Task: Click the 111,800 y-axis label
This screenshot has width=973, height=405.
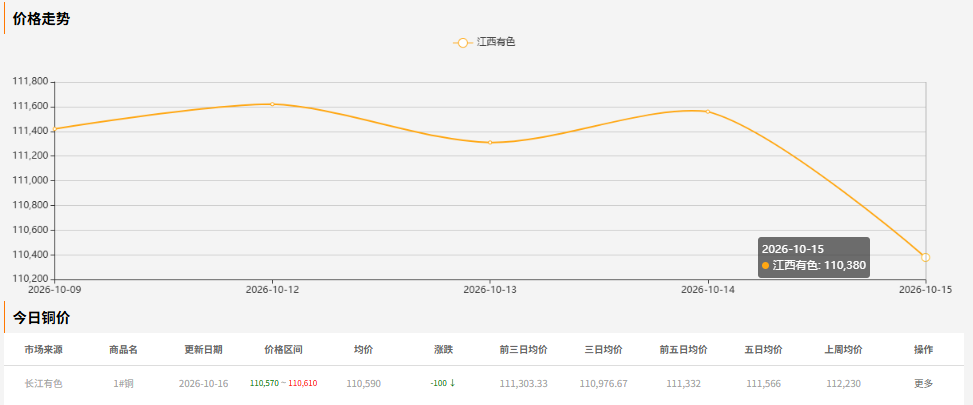Action: pos(30,81)
